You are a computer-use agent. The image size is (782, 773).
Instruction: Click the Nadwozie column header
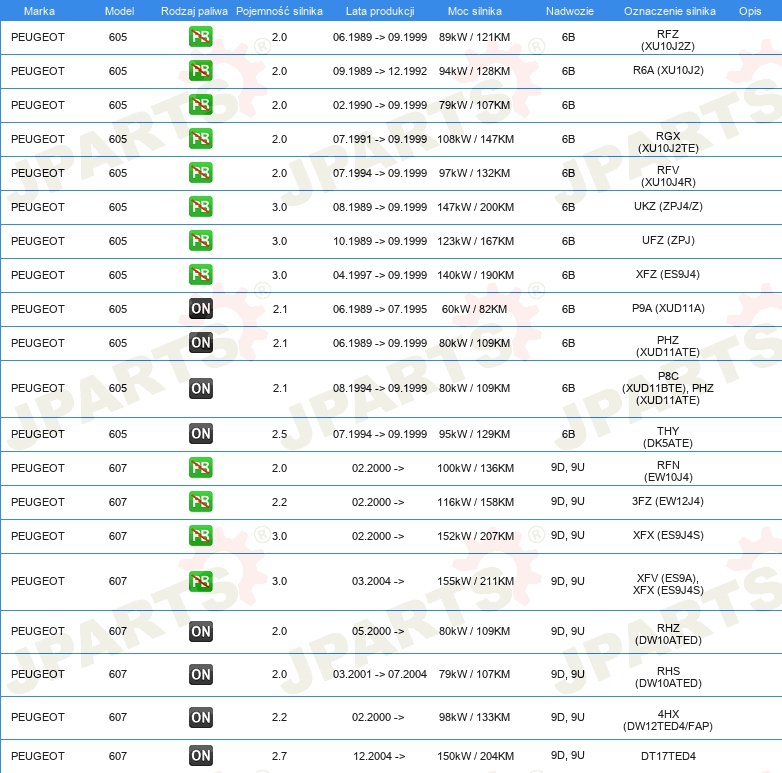[x=570, y=11]
